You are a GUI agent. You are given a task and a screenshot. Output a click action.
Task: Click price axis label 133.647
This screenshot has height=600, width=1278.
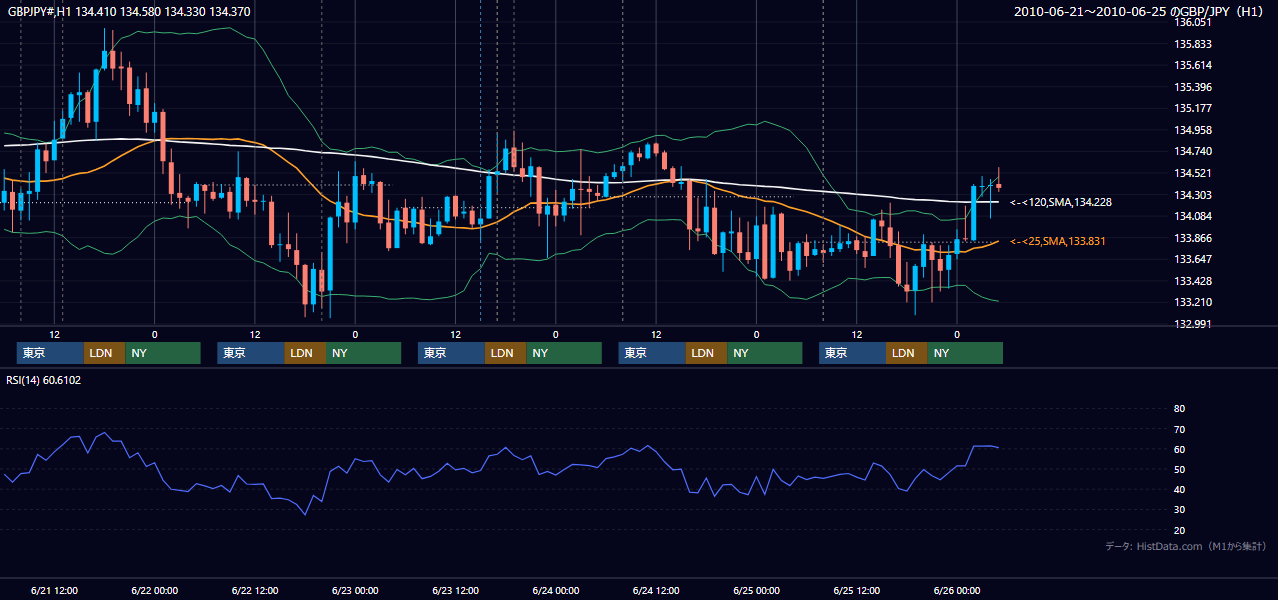[1194, 259]
